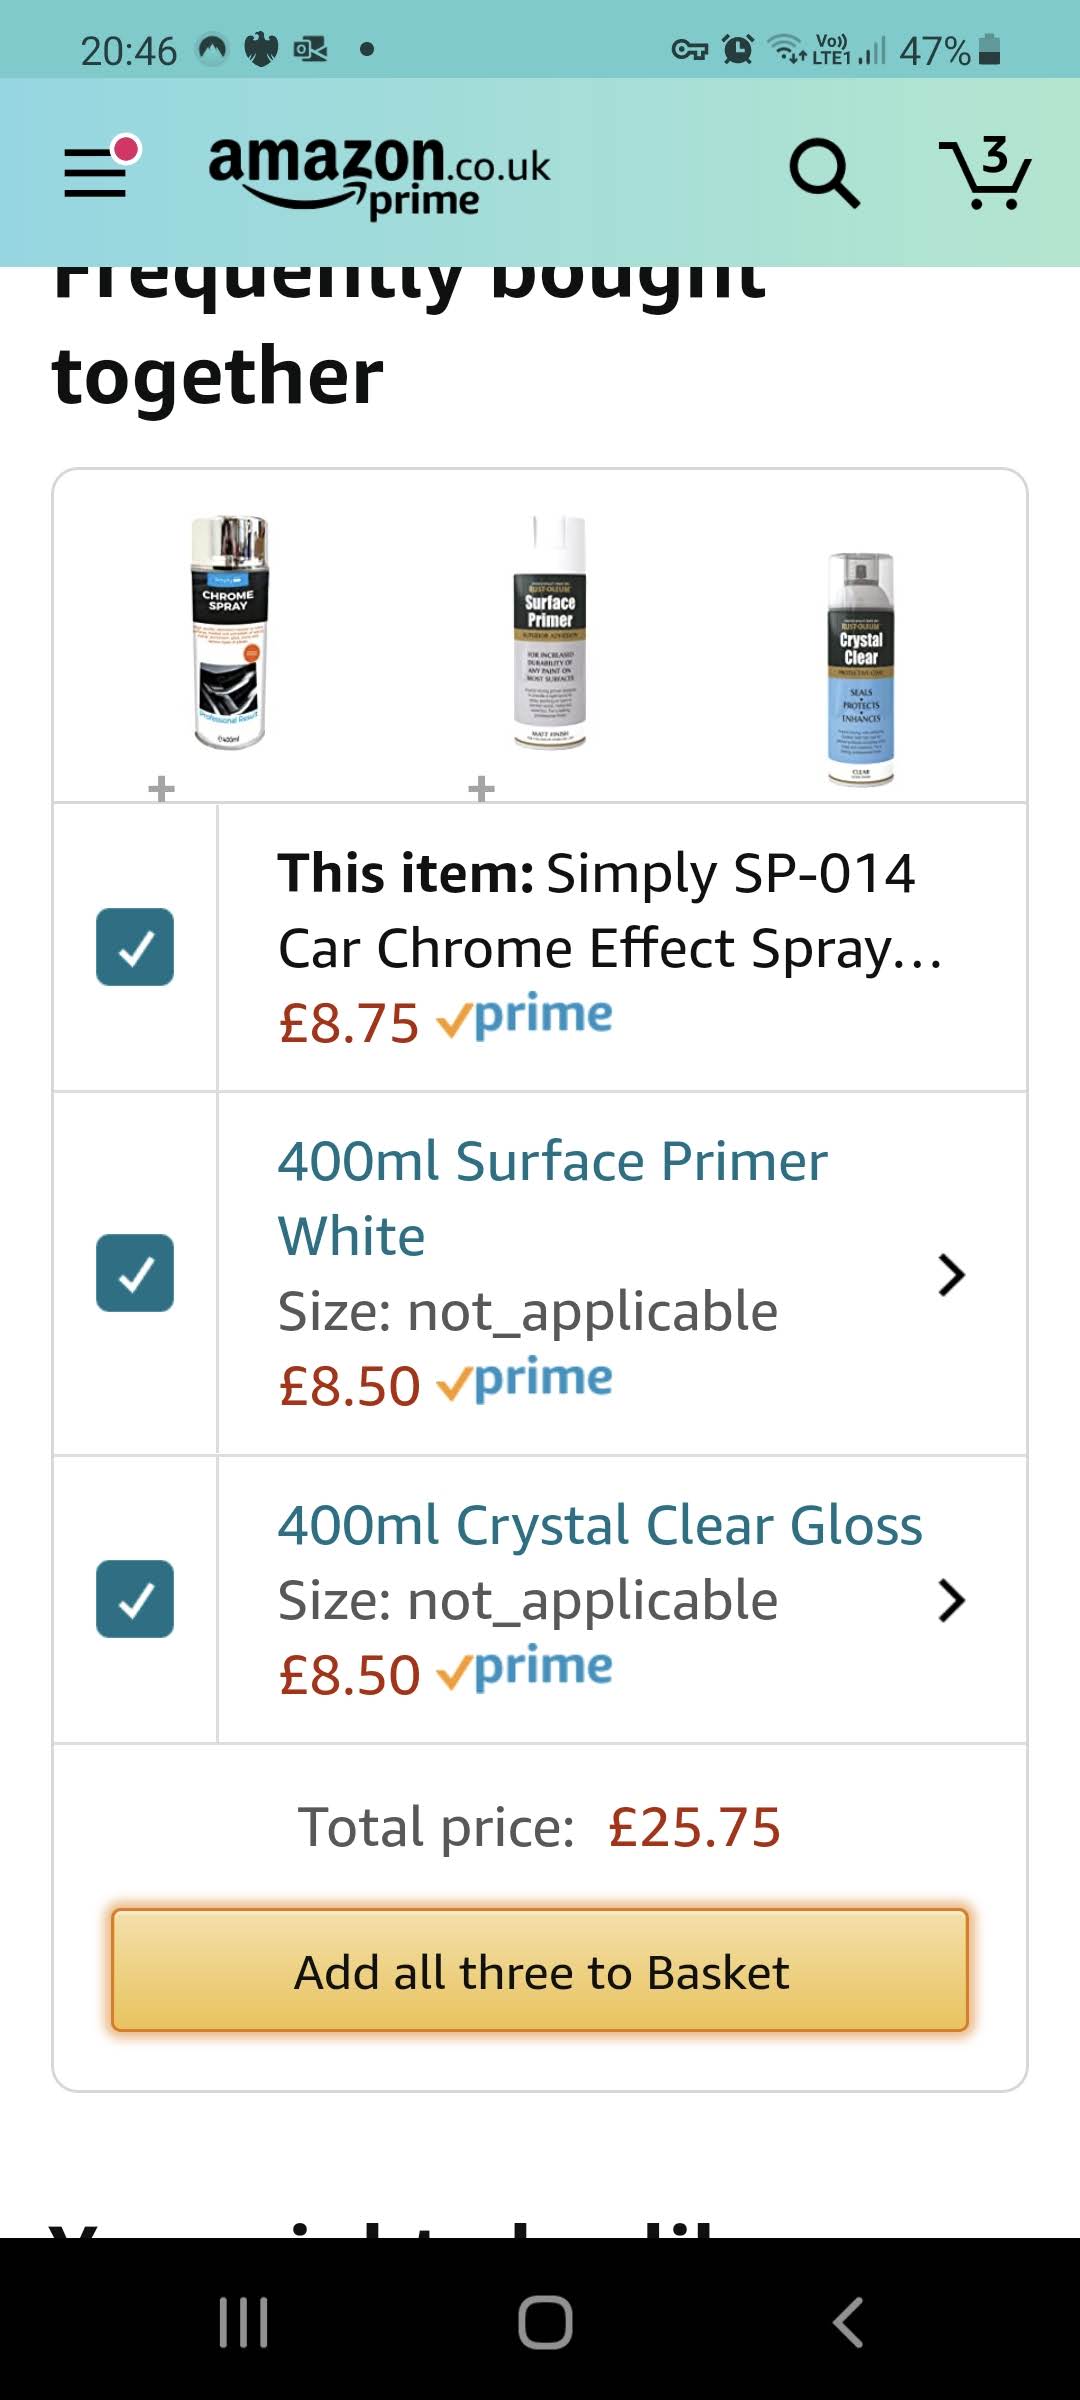Screen dimensions: 1080x2400
Task: Open the 400ml Crystal Clear Gloss link
Action: [x=600, y=1526]
